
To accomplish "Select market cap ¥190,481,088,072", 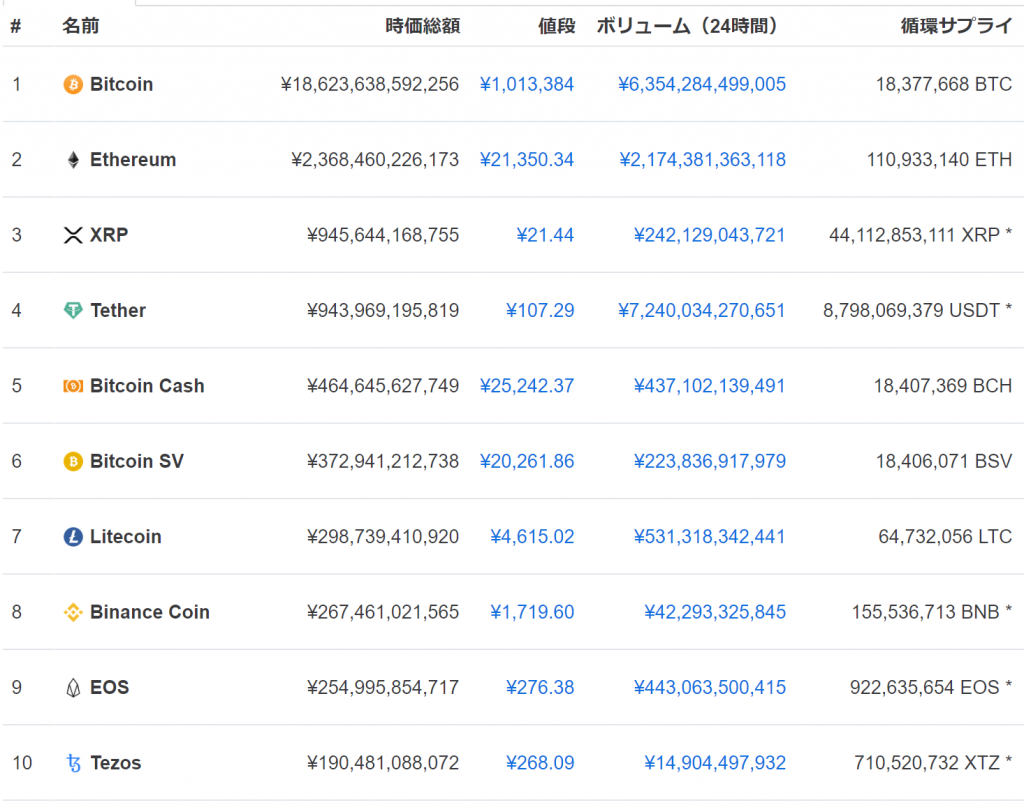I will 383,763.
